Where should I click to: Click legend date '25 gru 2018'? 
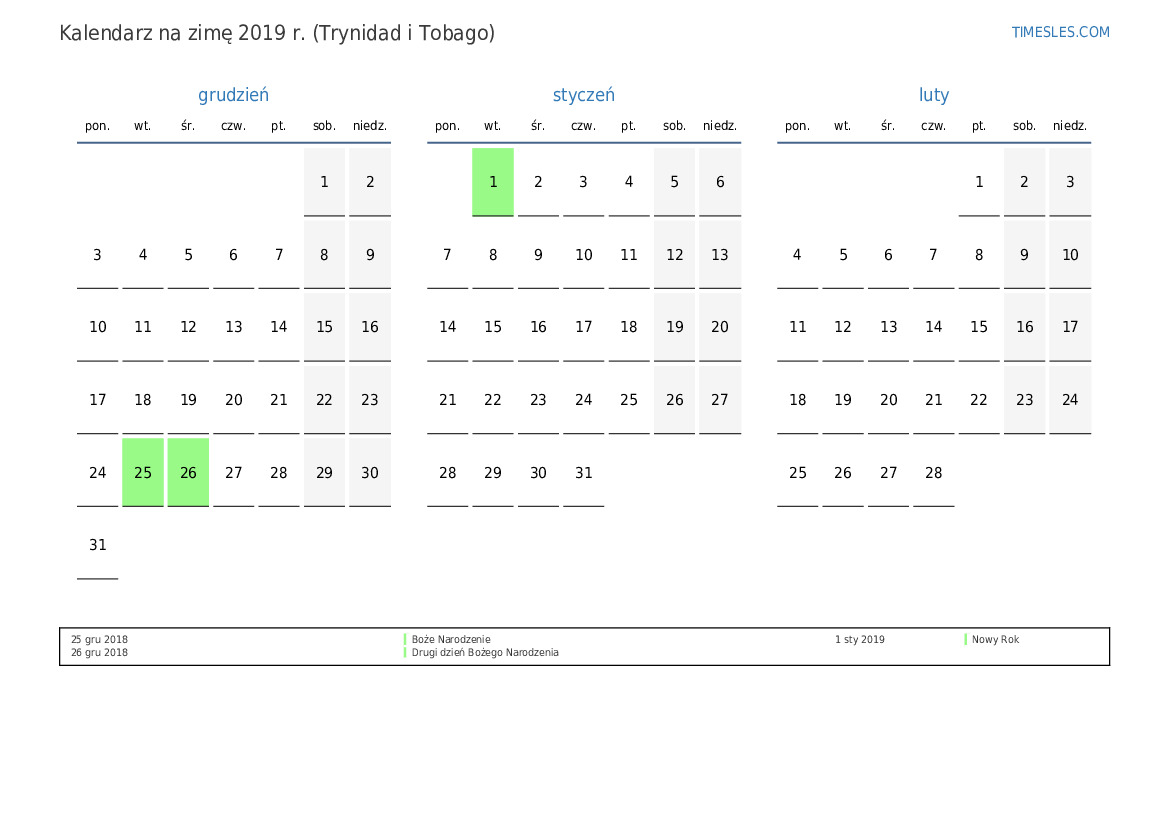coord(99,639)
